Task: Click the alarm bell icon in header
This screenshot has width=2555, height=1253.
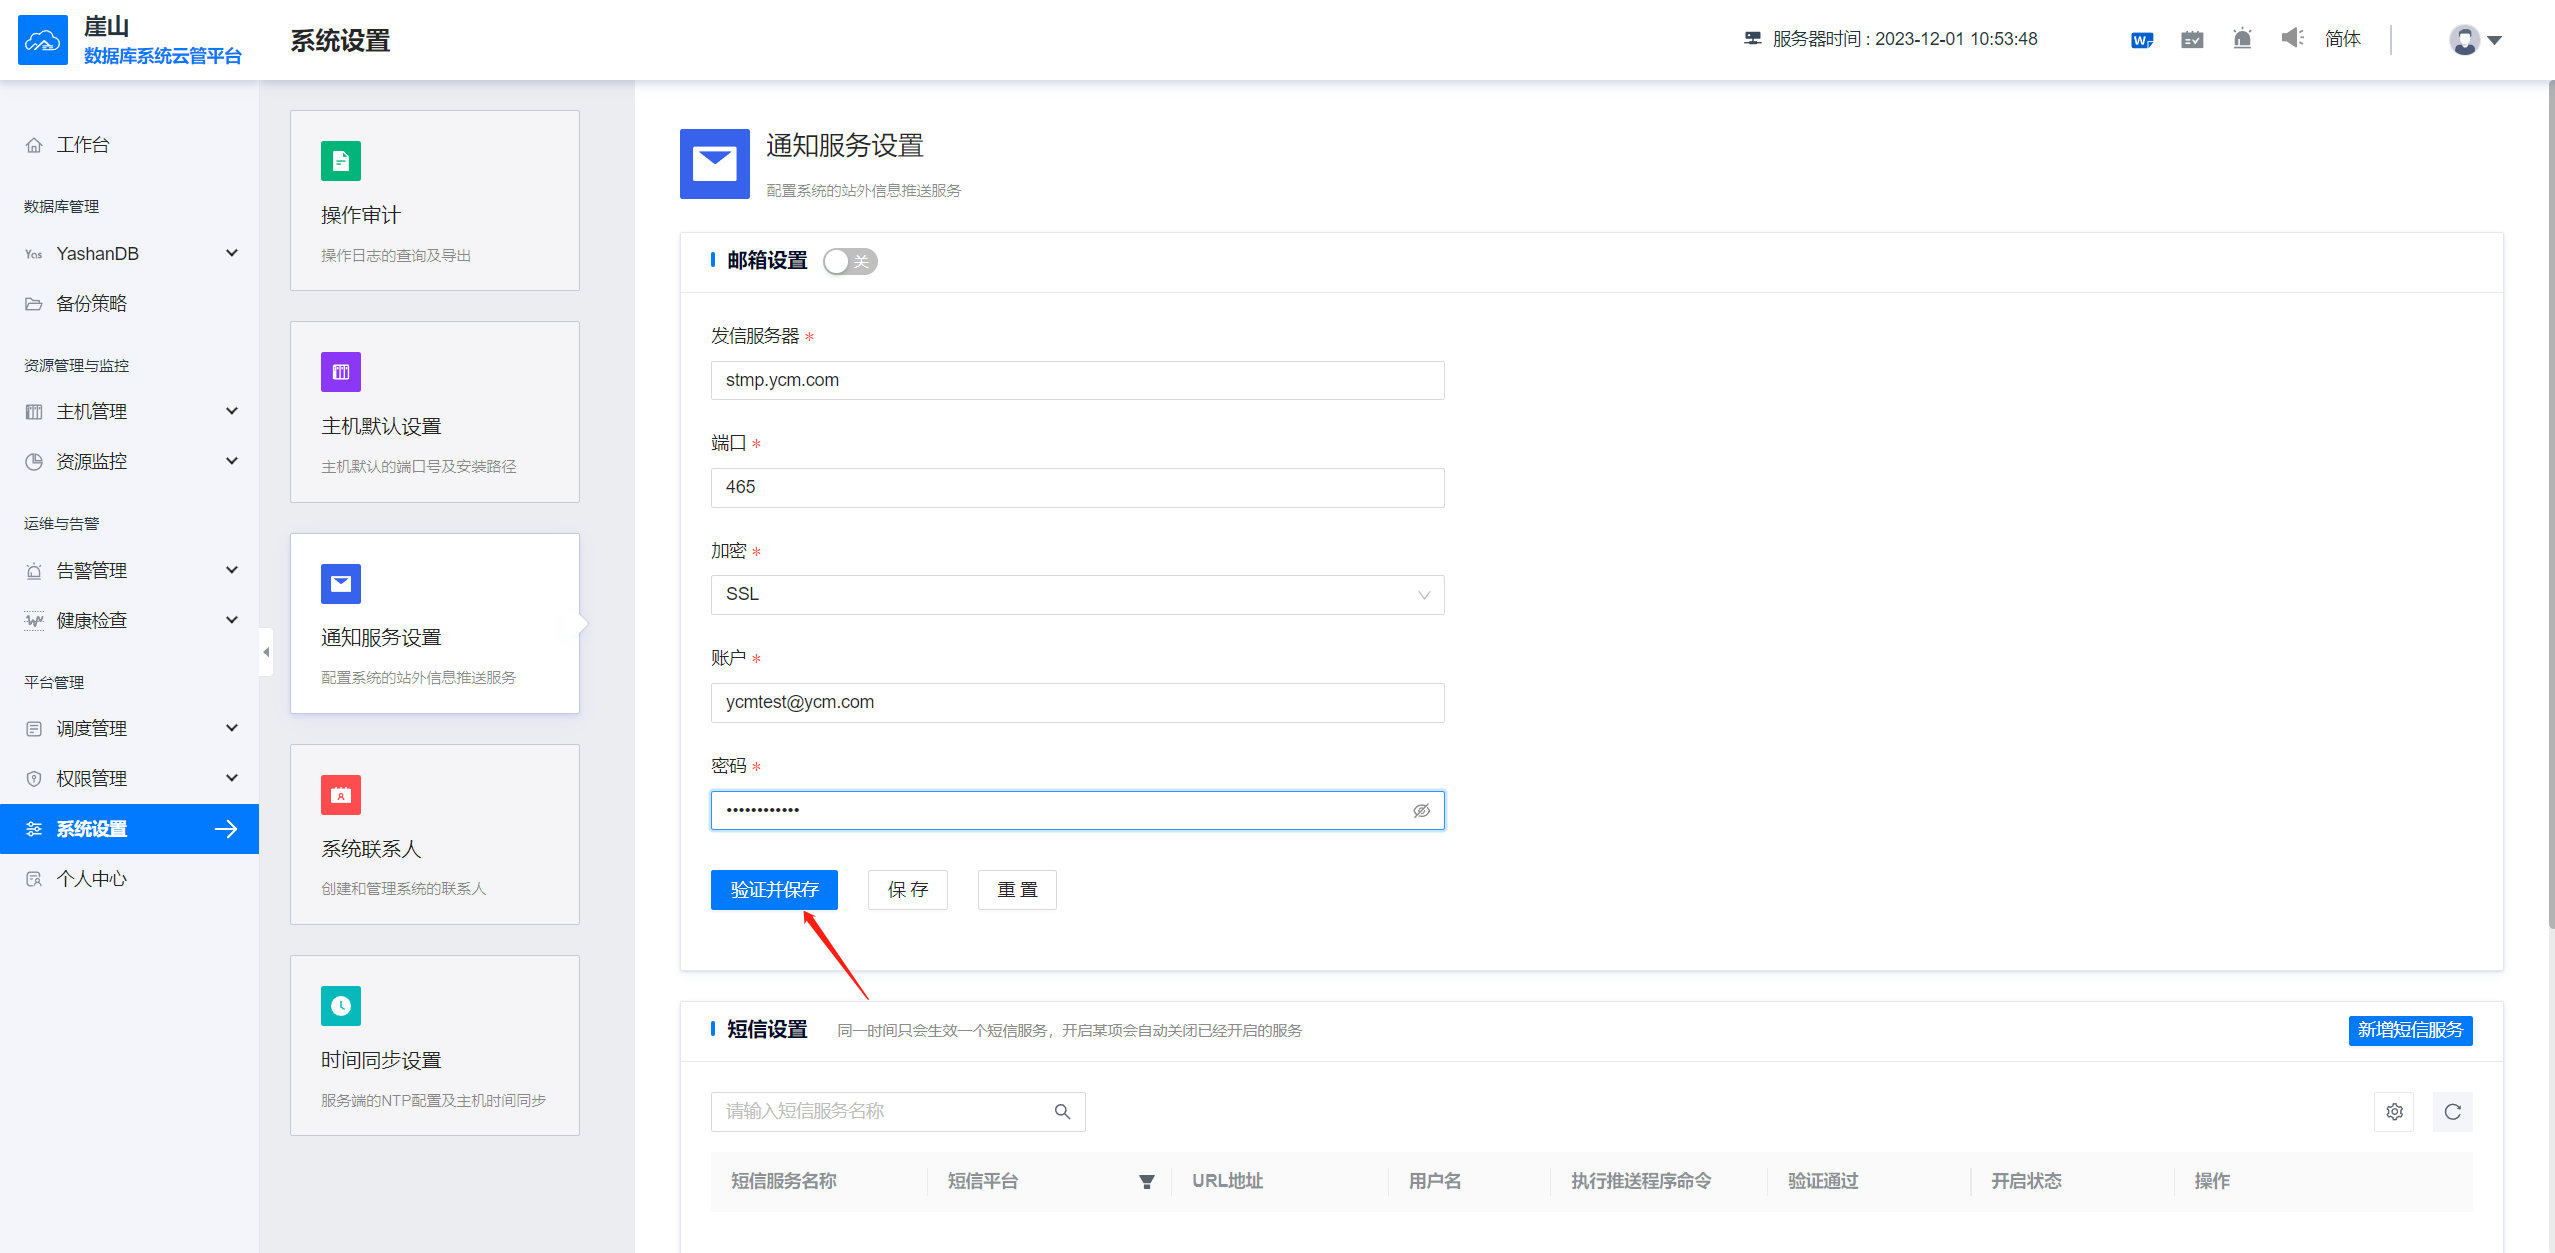Action: point(2242,40)
